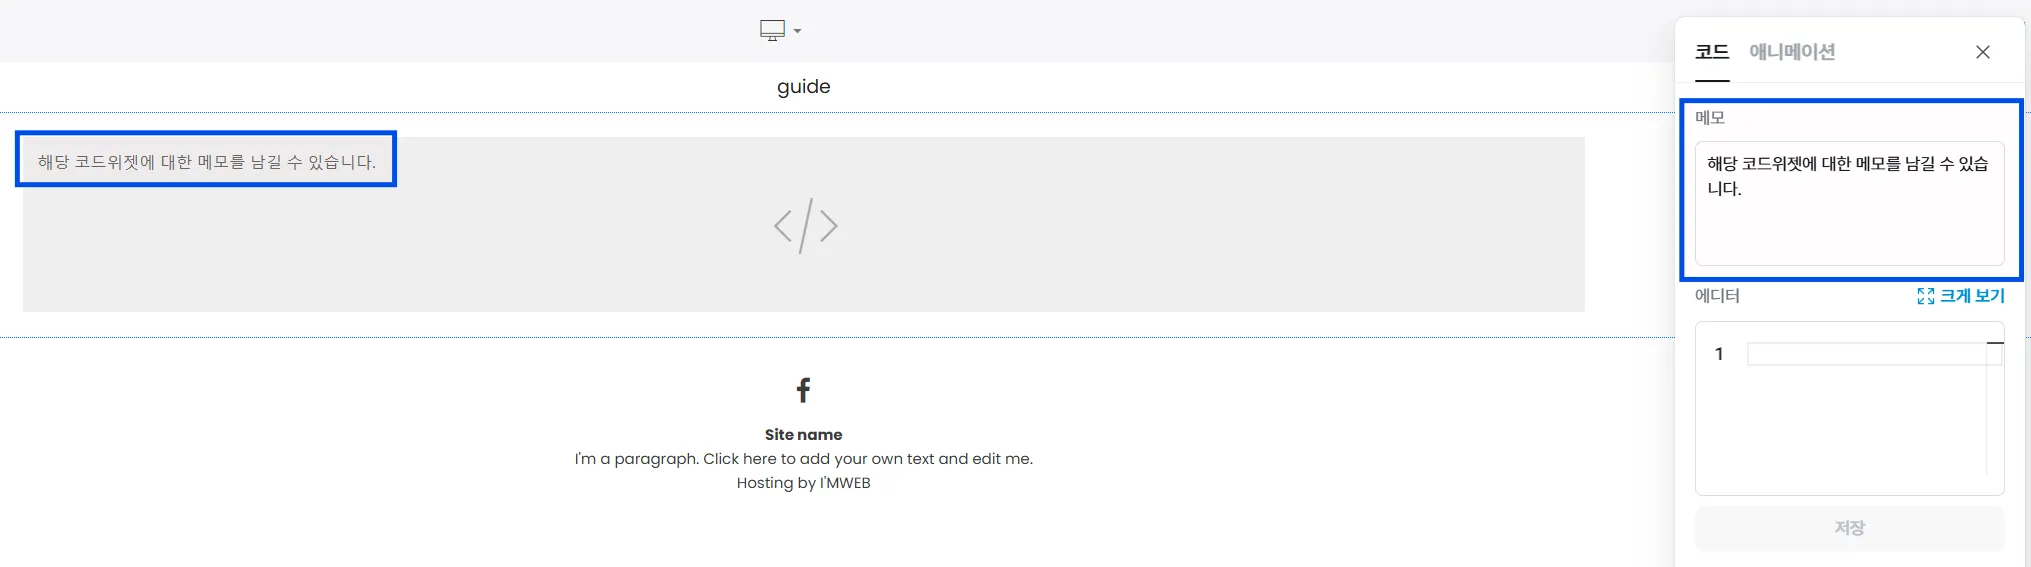
Task: Click the Facebook icon in footer
Action: point(803,390)
